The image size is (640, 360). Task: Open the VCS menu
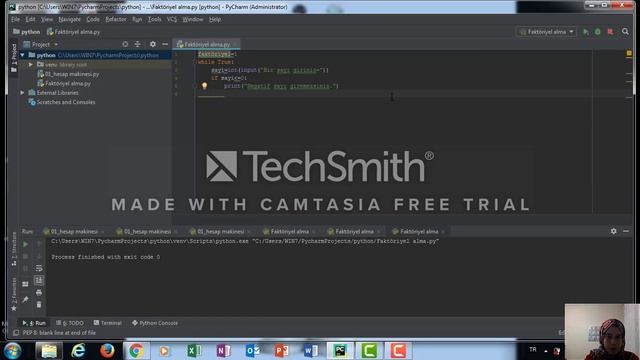pyautogui.click(x=172, y=19)
